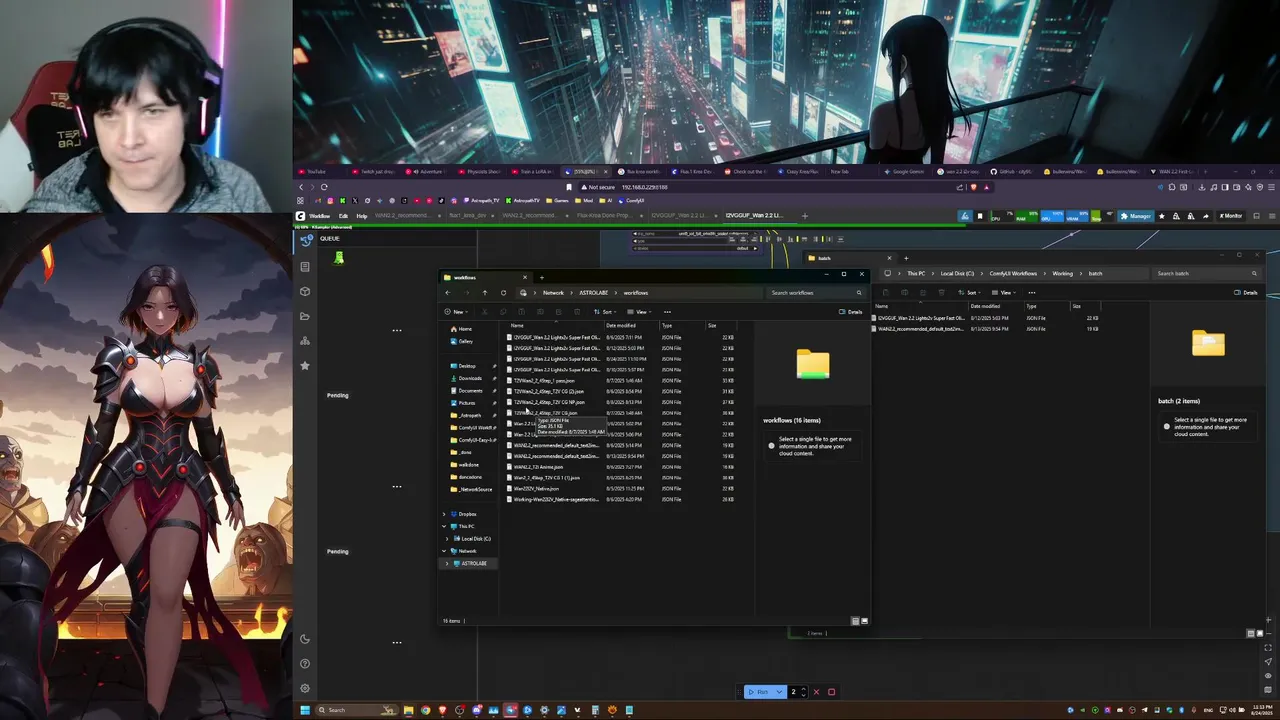Open the ComfyUI Edit menu
1280x720 pixels.
(x=343, y=216)
